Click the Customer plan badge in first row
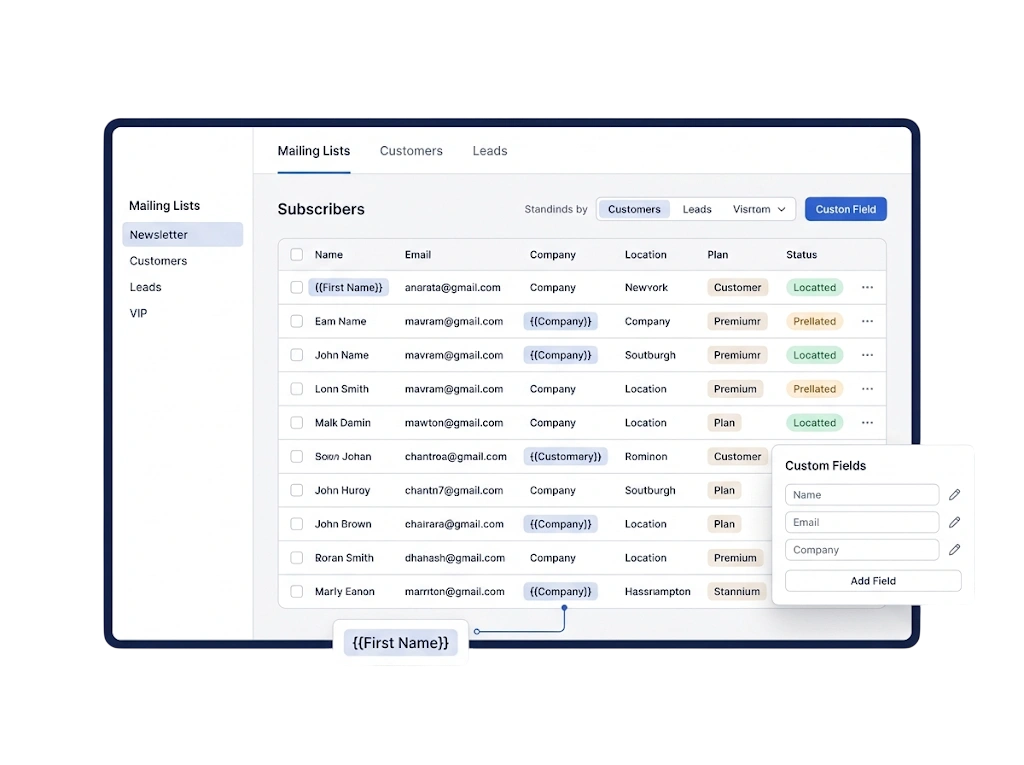Viewport: 1024px width, 765px height. [737, 287]
